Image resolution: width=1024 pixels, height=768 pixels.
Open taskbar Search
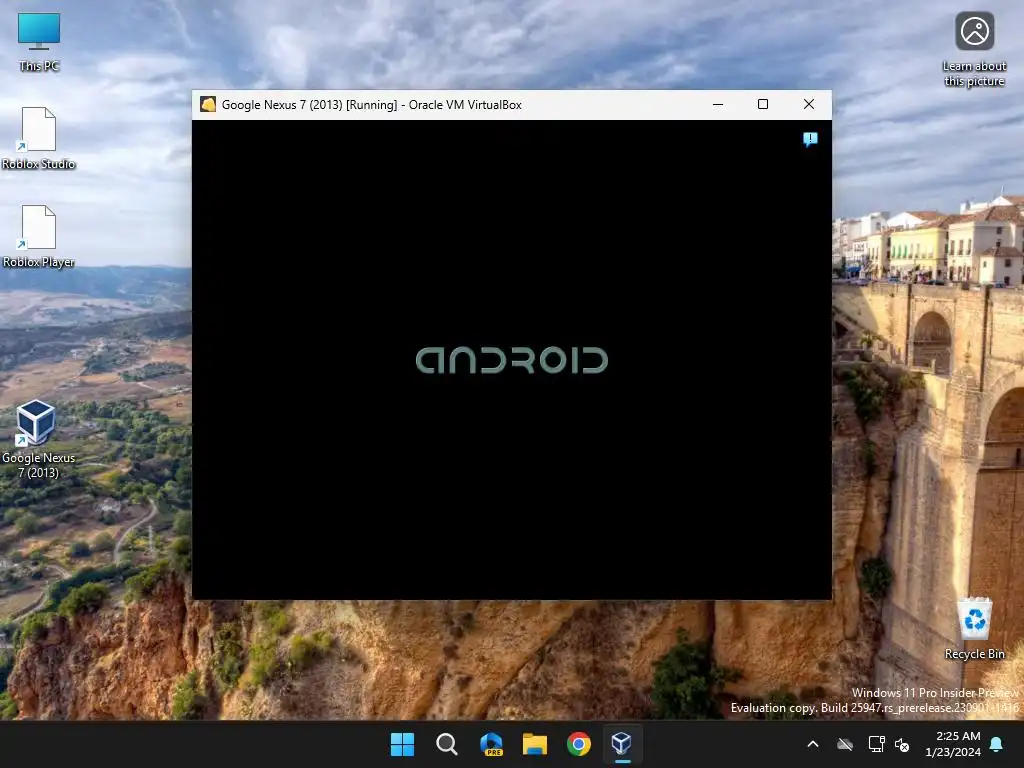click(447, 744)
